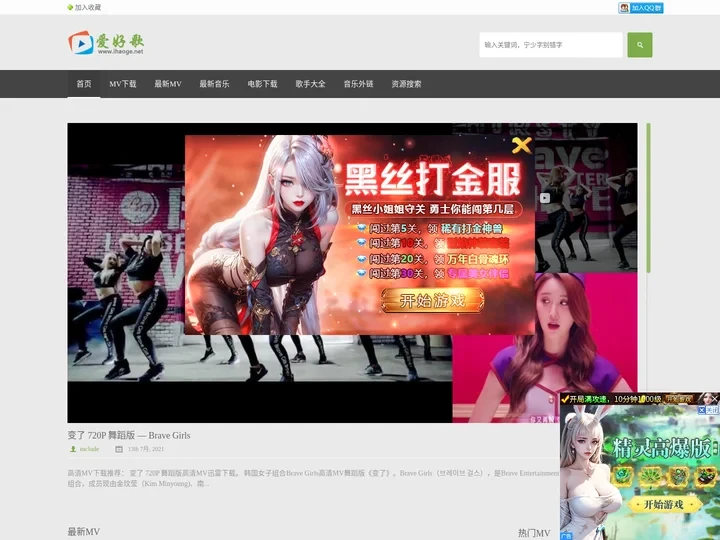The image size is (720, 540).
Task: Click the green search button
Action: point(640,45)
